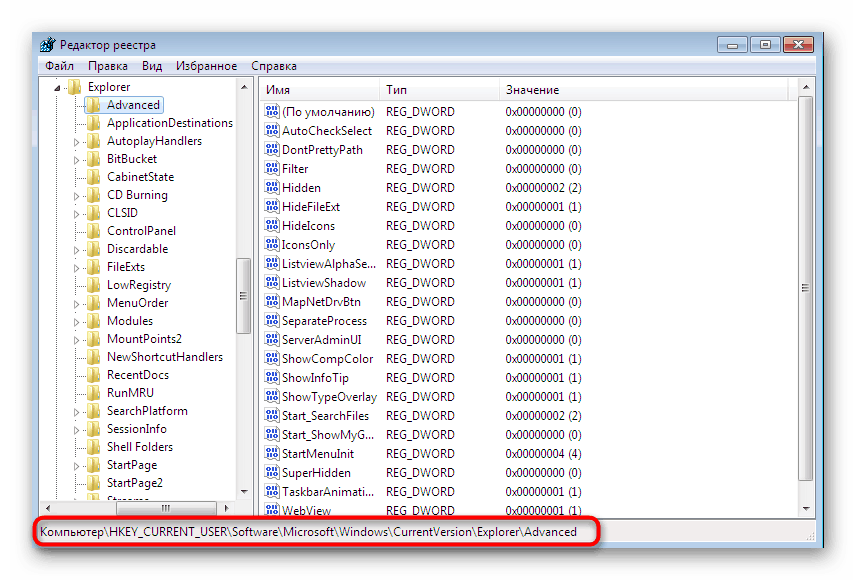The image size is (856, 580).
Task: Select the RecentDocs key
Action: 138,375
